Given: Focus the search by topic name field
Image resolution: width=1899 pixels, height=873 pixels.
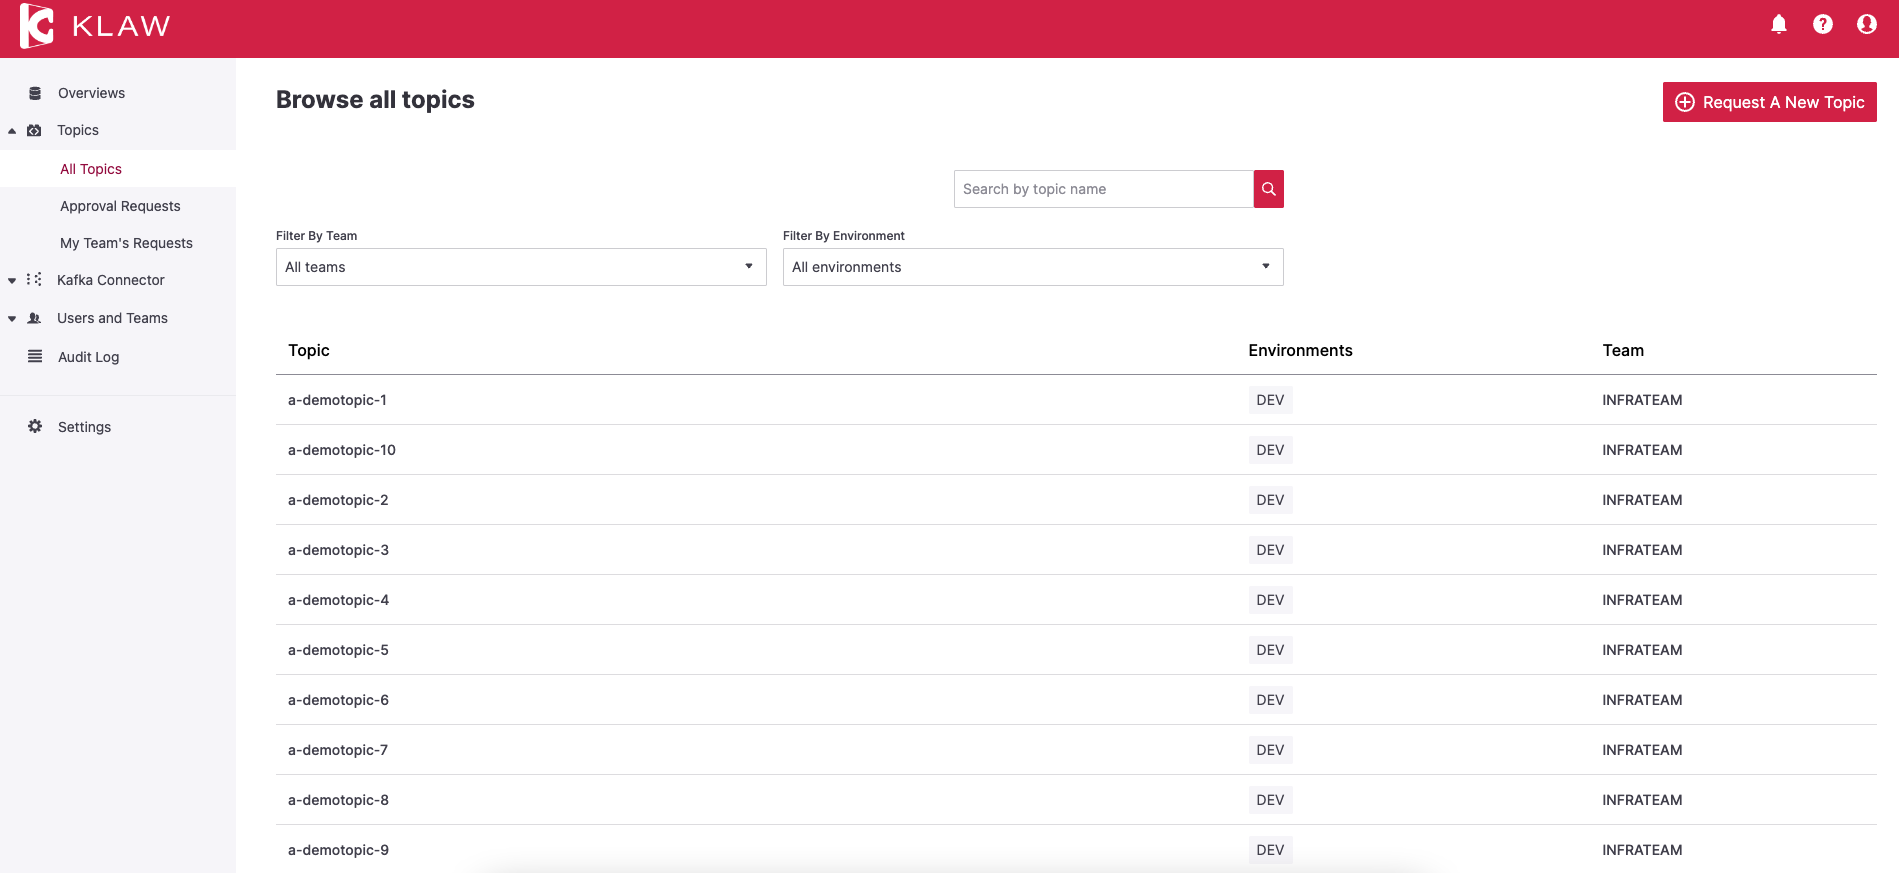Looking at the screenshot, I should pos(1102,189).
